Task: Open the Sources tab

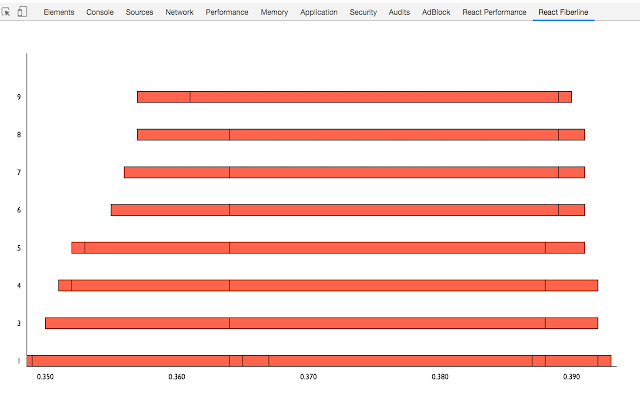Action: point(140,12)
